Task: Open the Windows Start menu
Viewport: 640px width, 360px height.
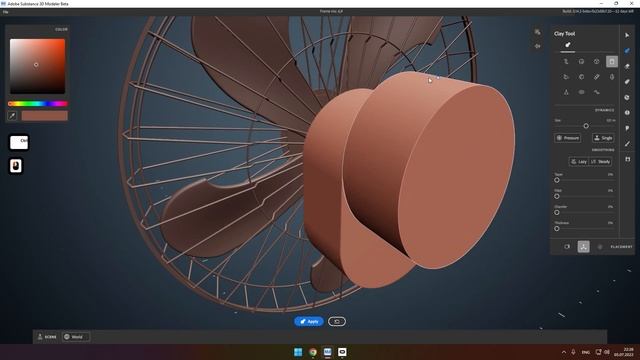Action: (298, 352)
